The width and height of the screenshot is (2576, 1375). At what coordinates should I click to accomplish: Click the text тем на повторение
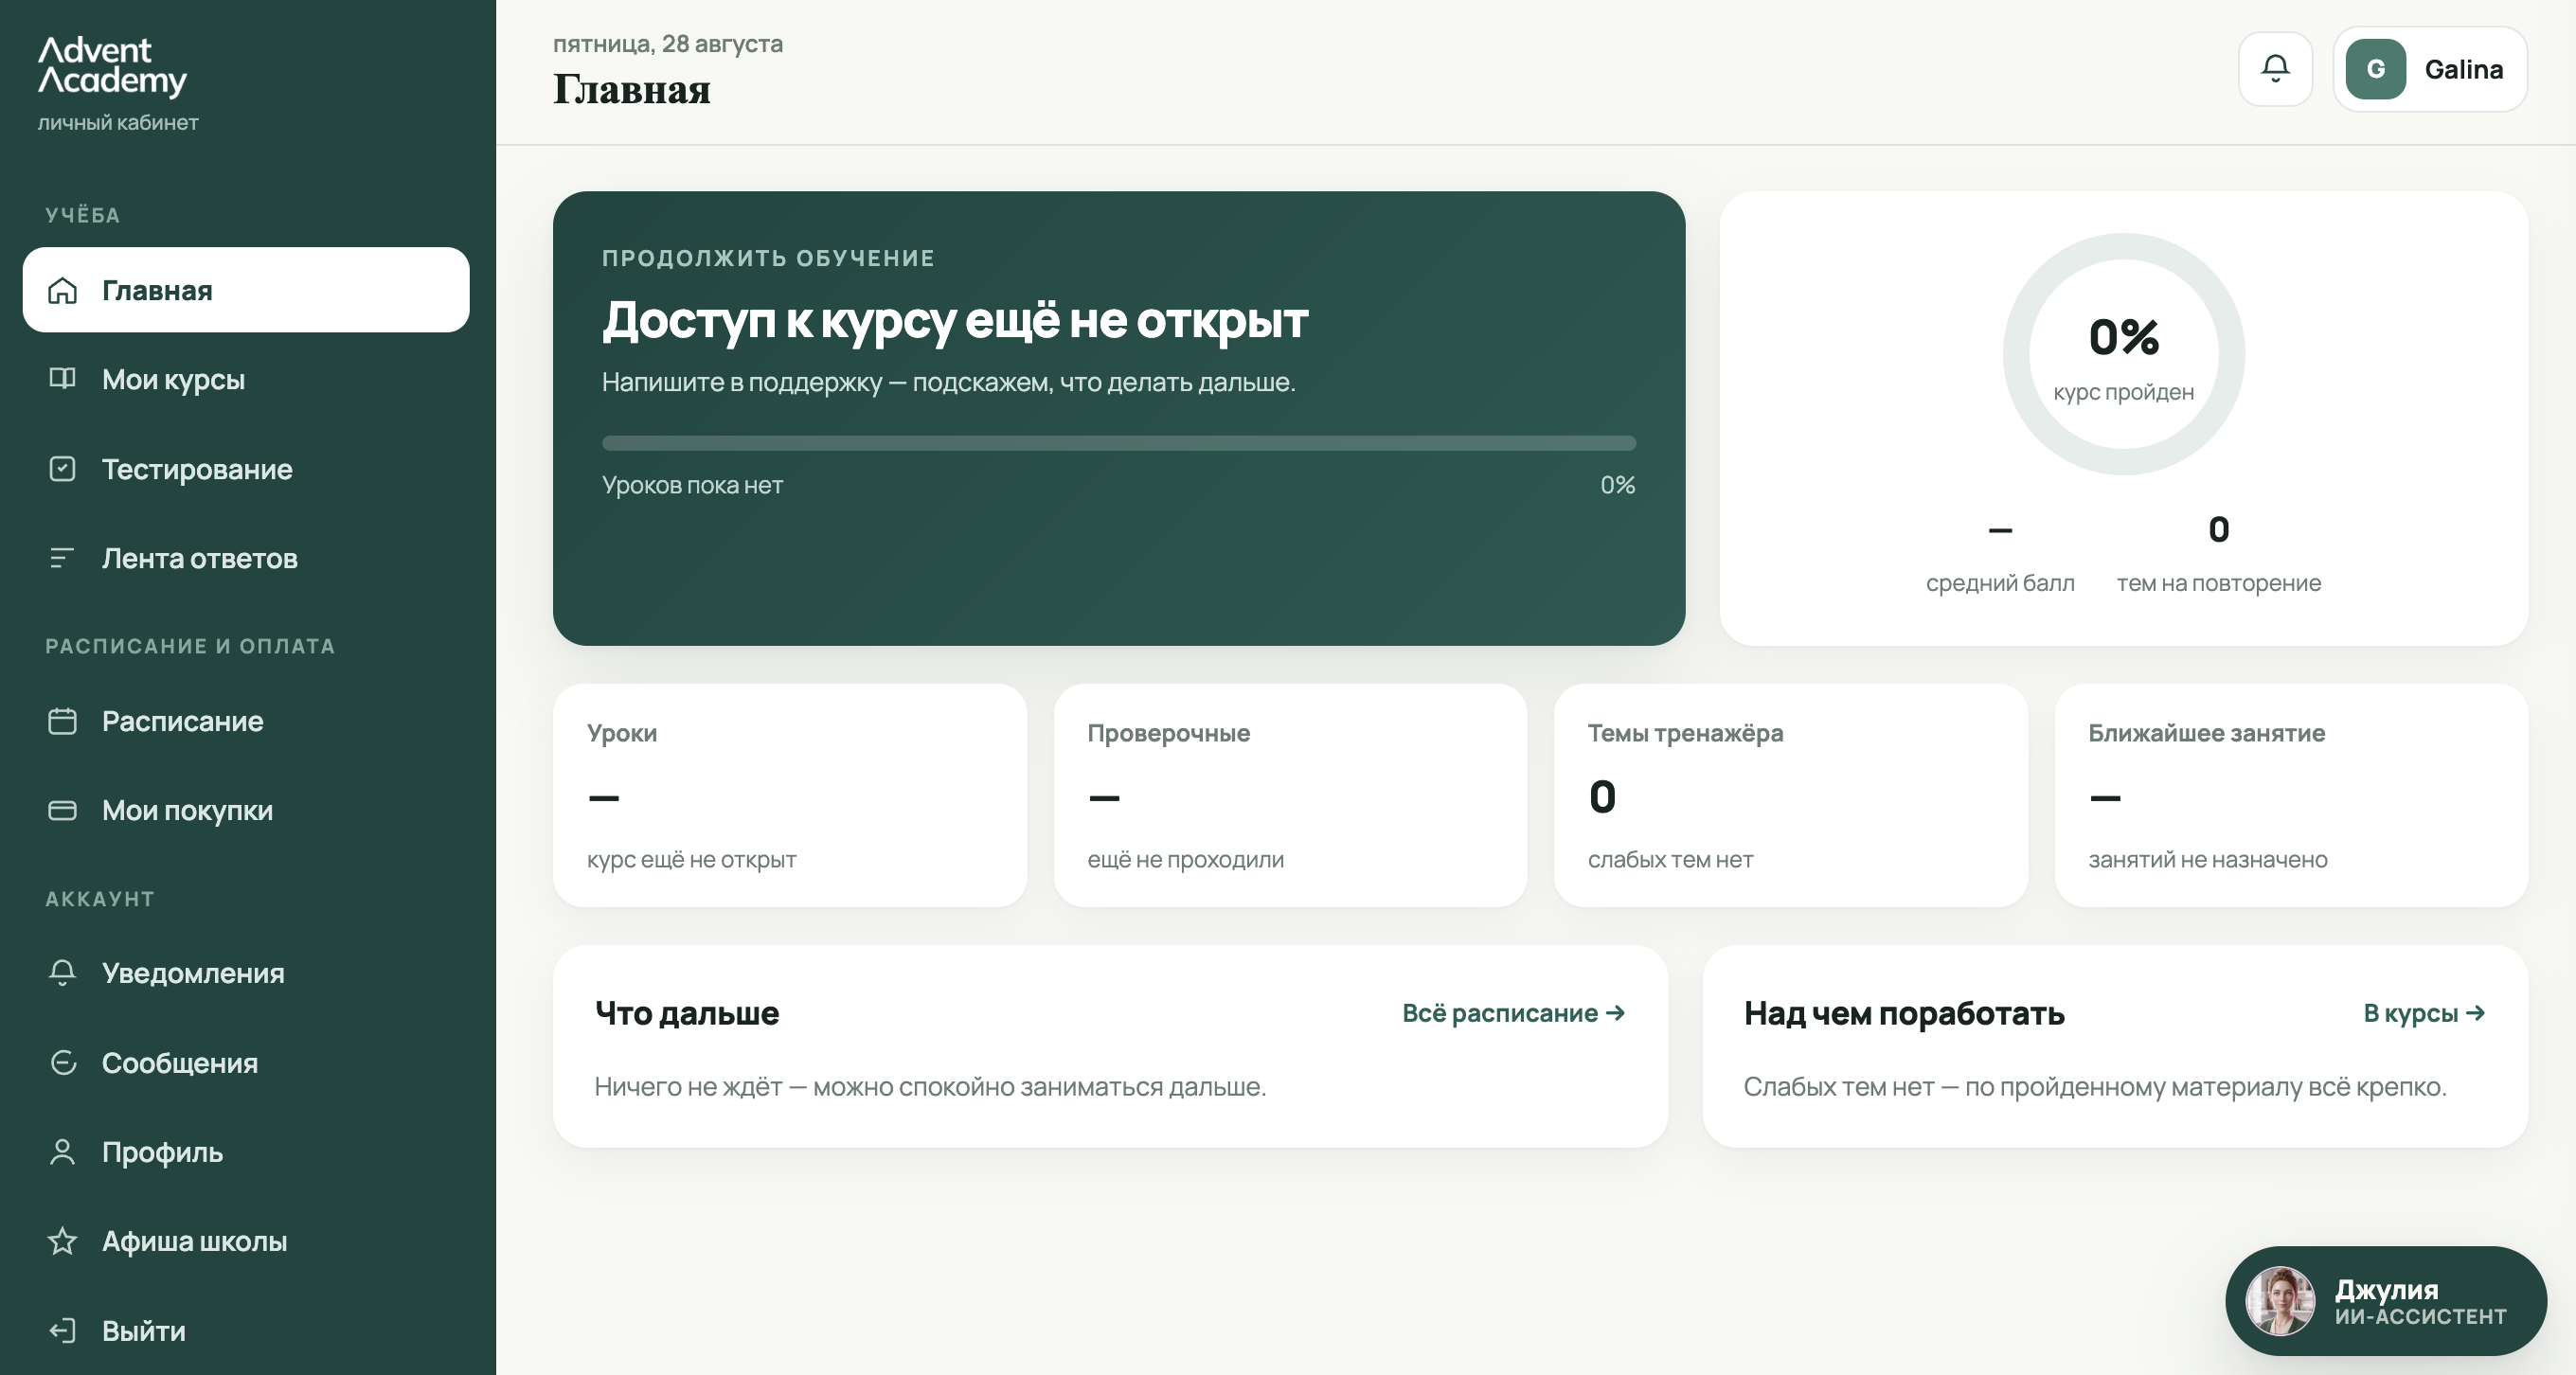pyautogui.click(x=2219, y=583)
